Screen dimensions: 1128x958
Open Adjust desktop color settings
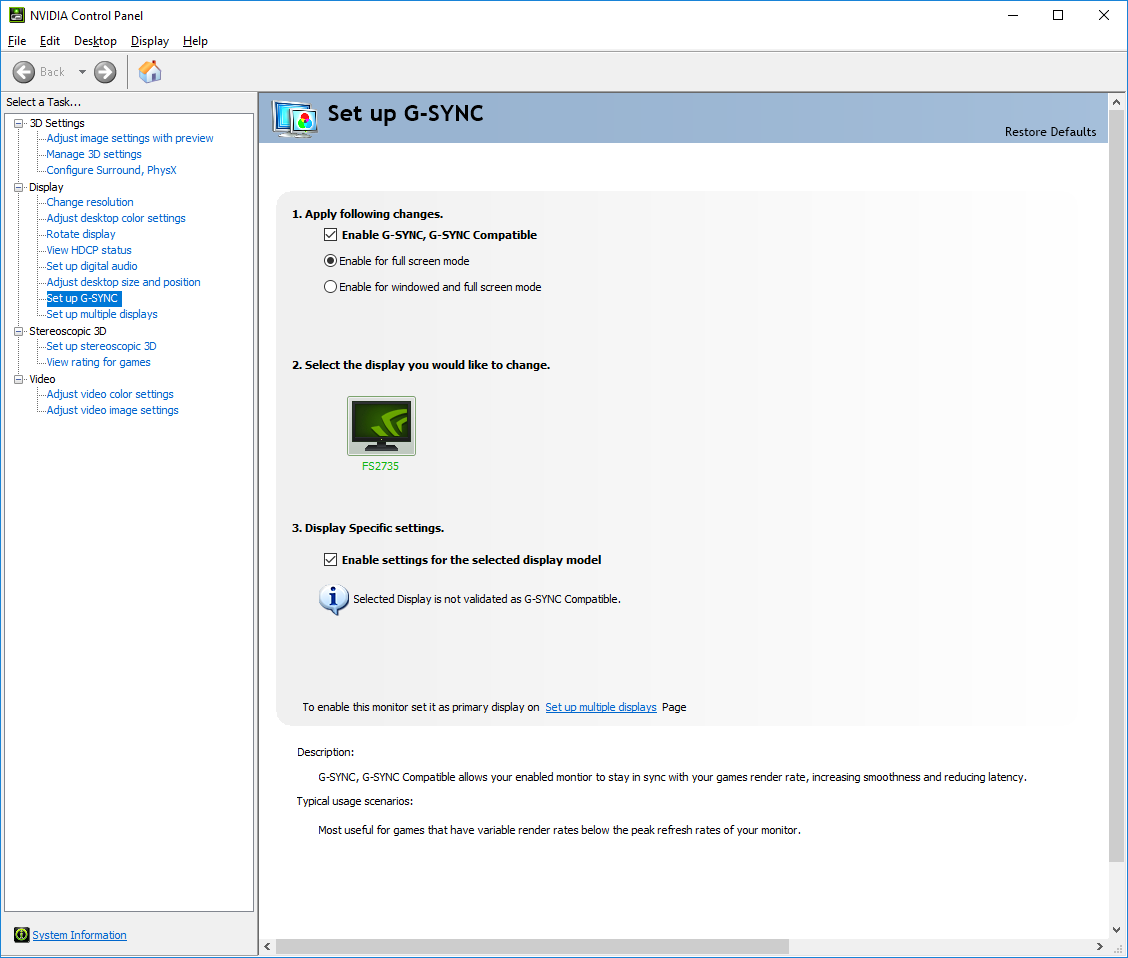pos(116,218)
